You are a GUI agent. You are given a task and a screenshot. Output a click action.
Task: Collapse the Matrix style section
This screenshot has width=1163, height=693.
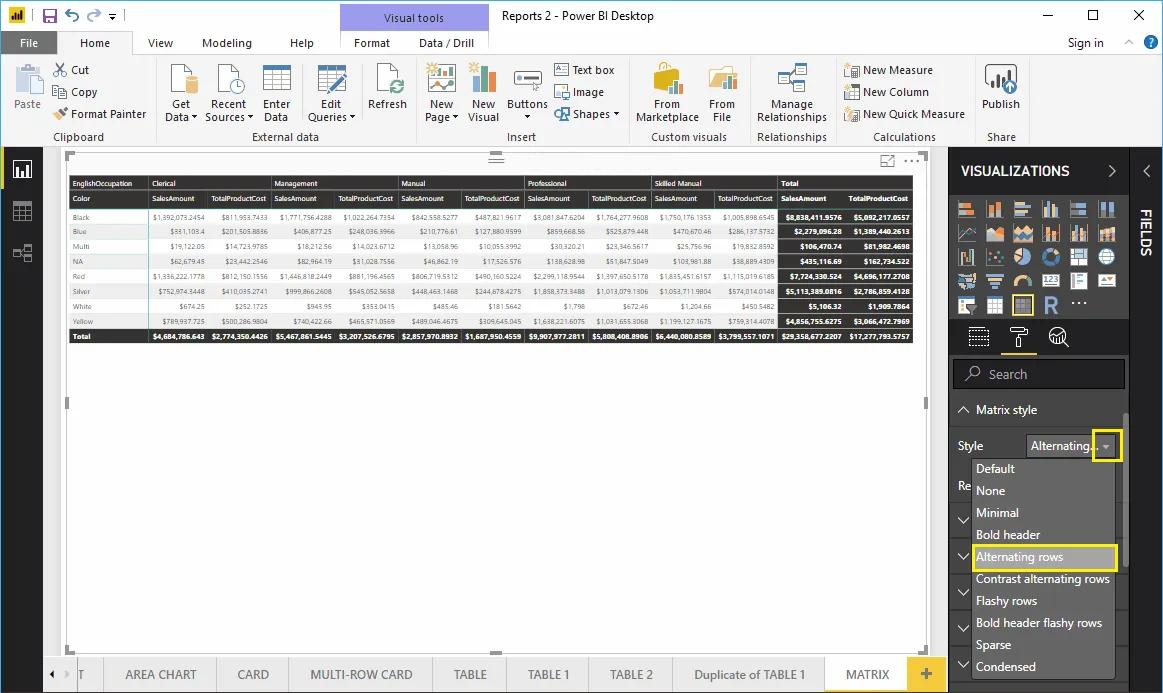point(963,409)
